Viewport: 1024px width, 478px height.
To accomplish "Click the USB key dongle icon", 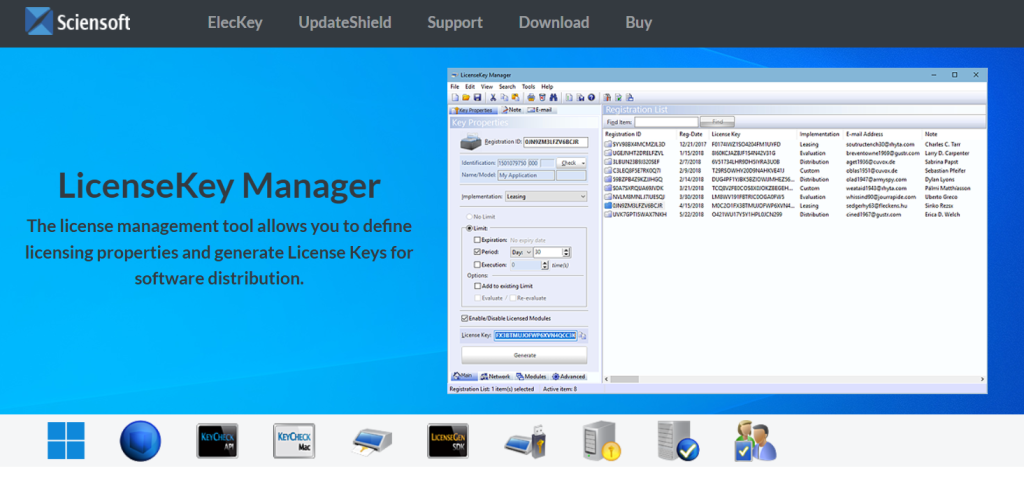I will click(524, 442).
